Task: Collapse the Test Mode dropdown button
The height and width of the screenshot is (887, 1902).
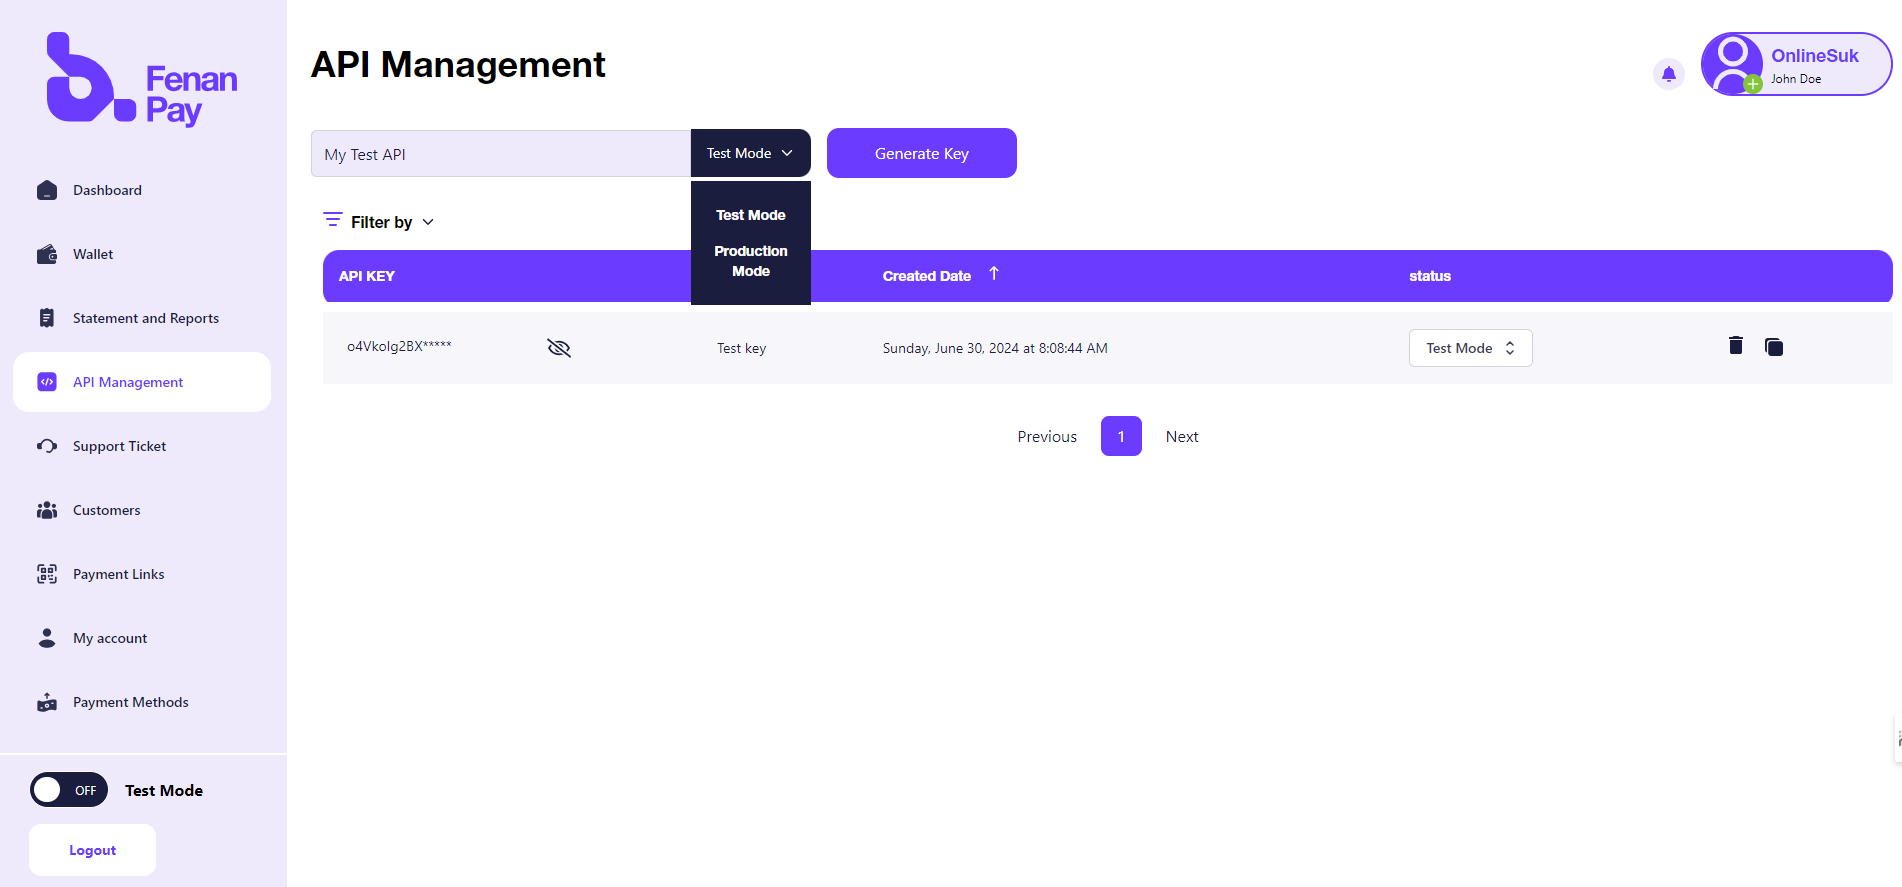Action: click(x=750, y=153)
